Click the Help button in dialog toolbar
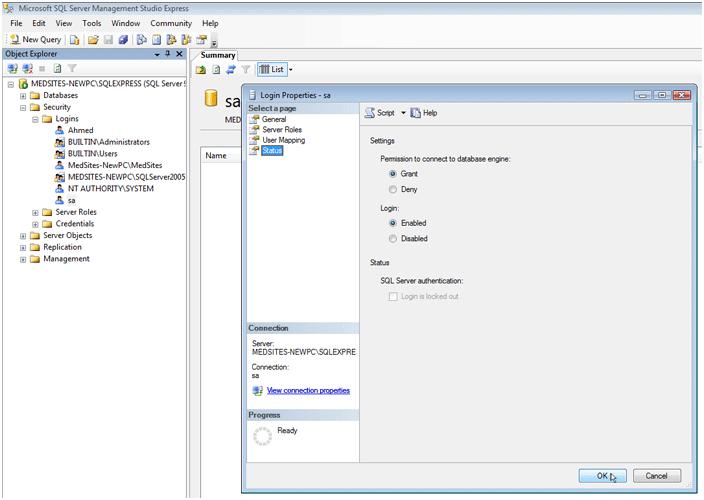This screenshot has height=500, width=704. [x=424, y=113]
